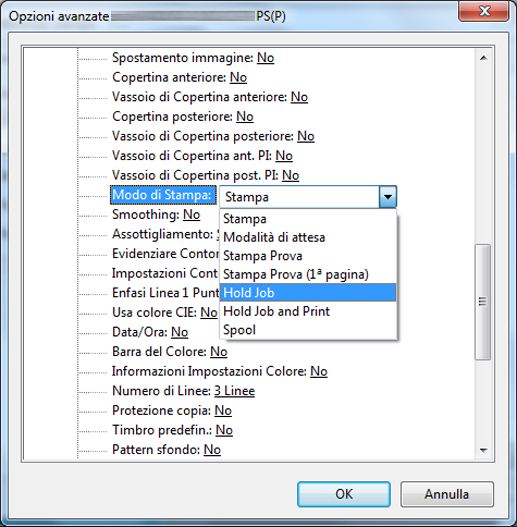Select the Protezione copia No value

pos(223,410)
